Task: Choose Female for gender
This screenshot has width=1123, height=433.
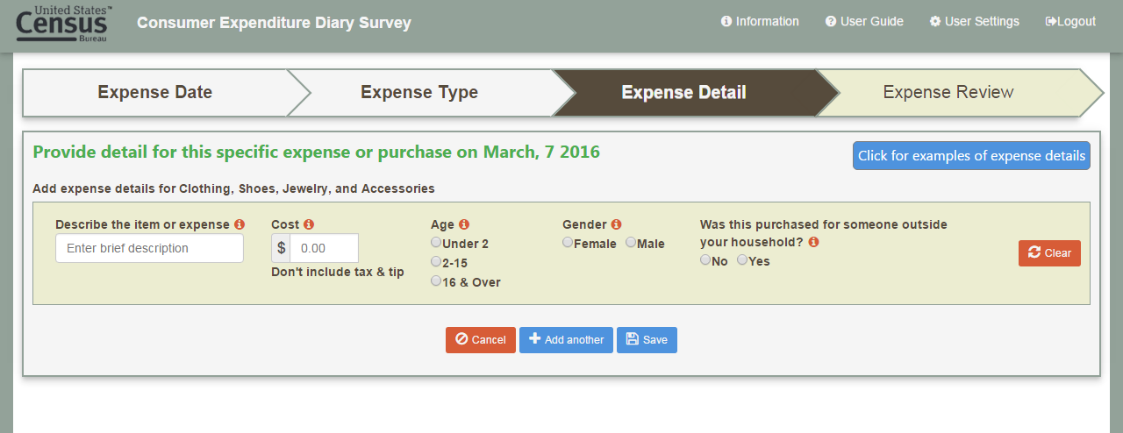Action: coord(568,243)
